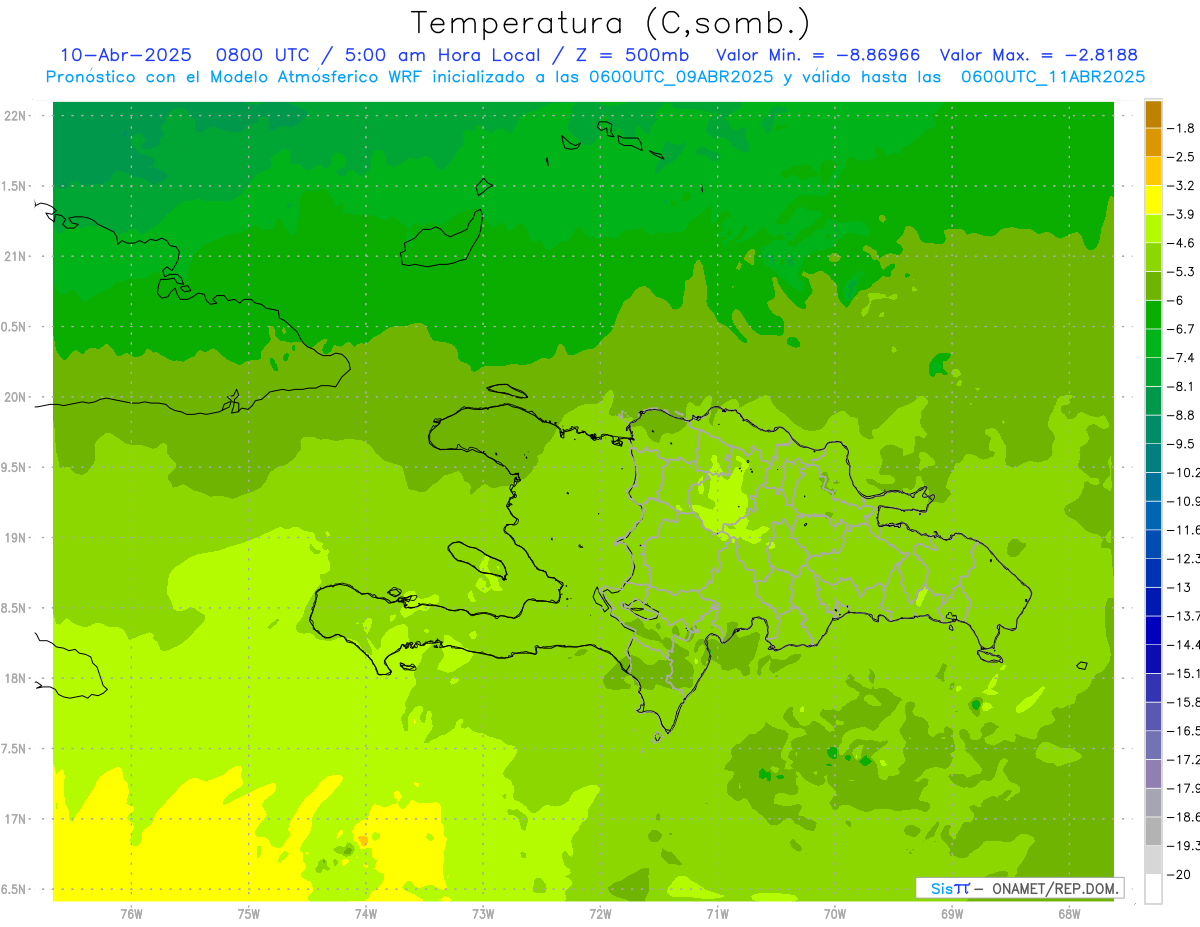Click the orange swatch between -1.8 and -2.5

point(1153,142)
